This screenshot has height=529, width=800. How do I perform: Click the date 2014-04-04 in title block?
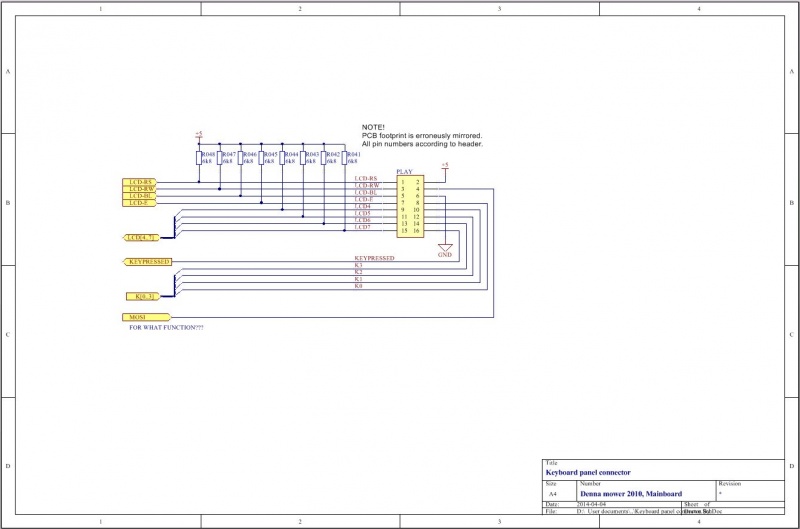(591, 504)
